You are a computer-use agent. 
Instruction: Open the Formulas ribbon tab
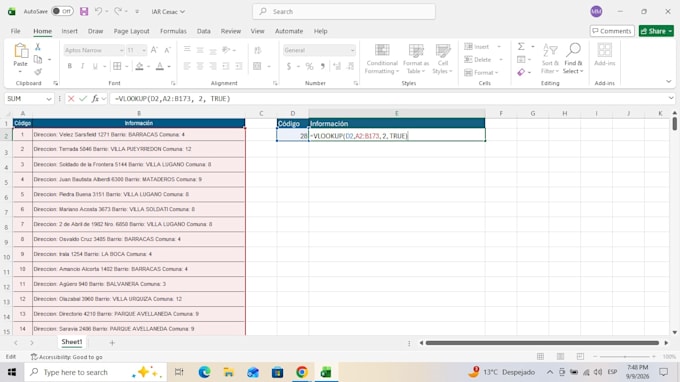tap(173, 31)
